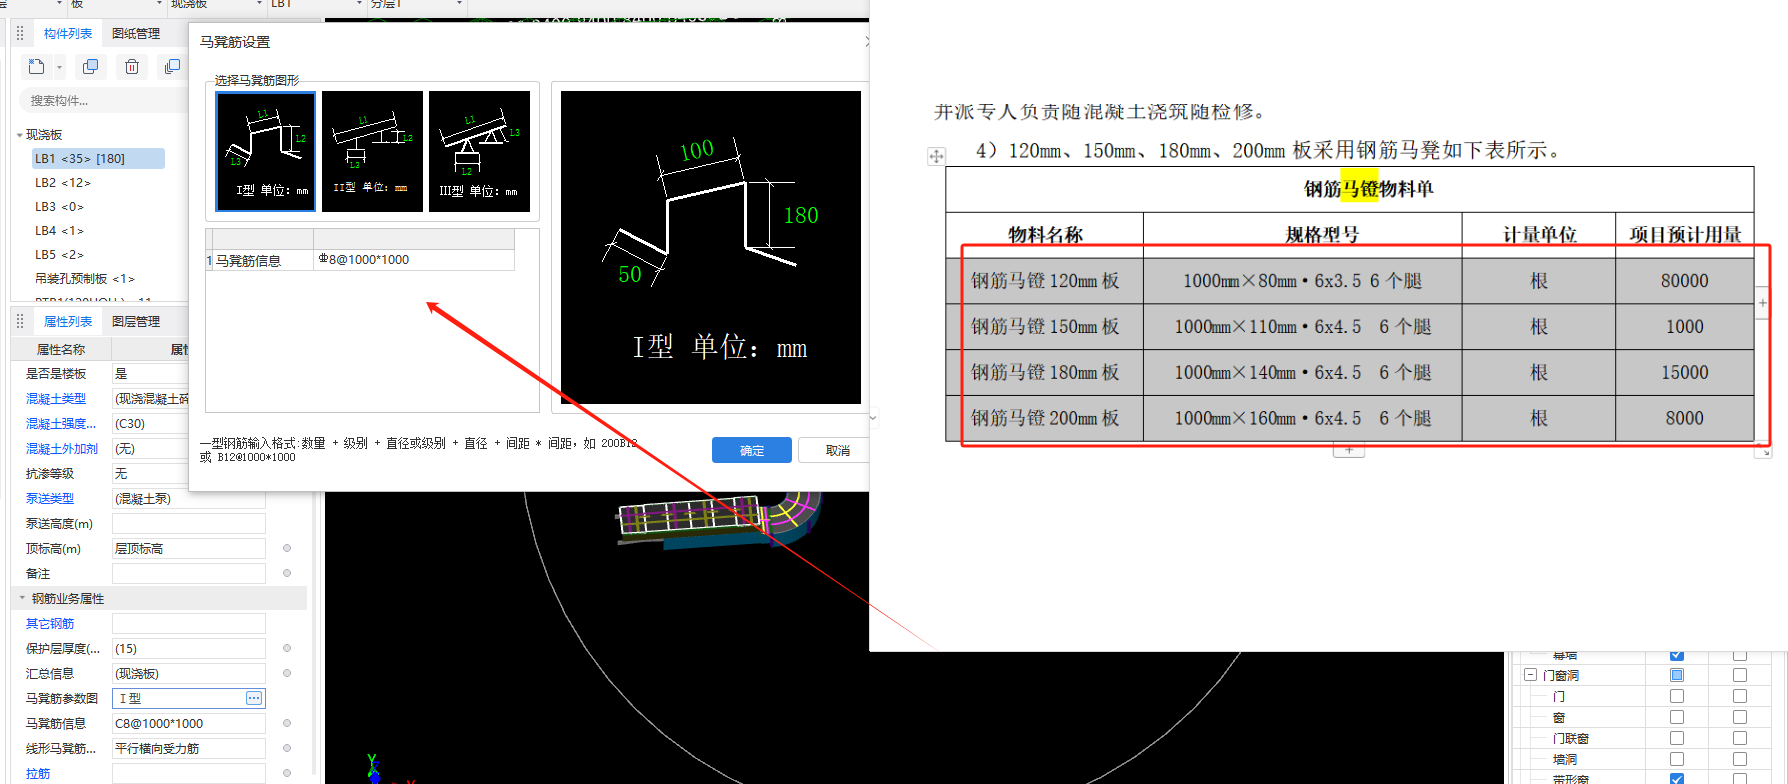Toggle the 顶标高(m) row radio dot

[287, 548]
